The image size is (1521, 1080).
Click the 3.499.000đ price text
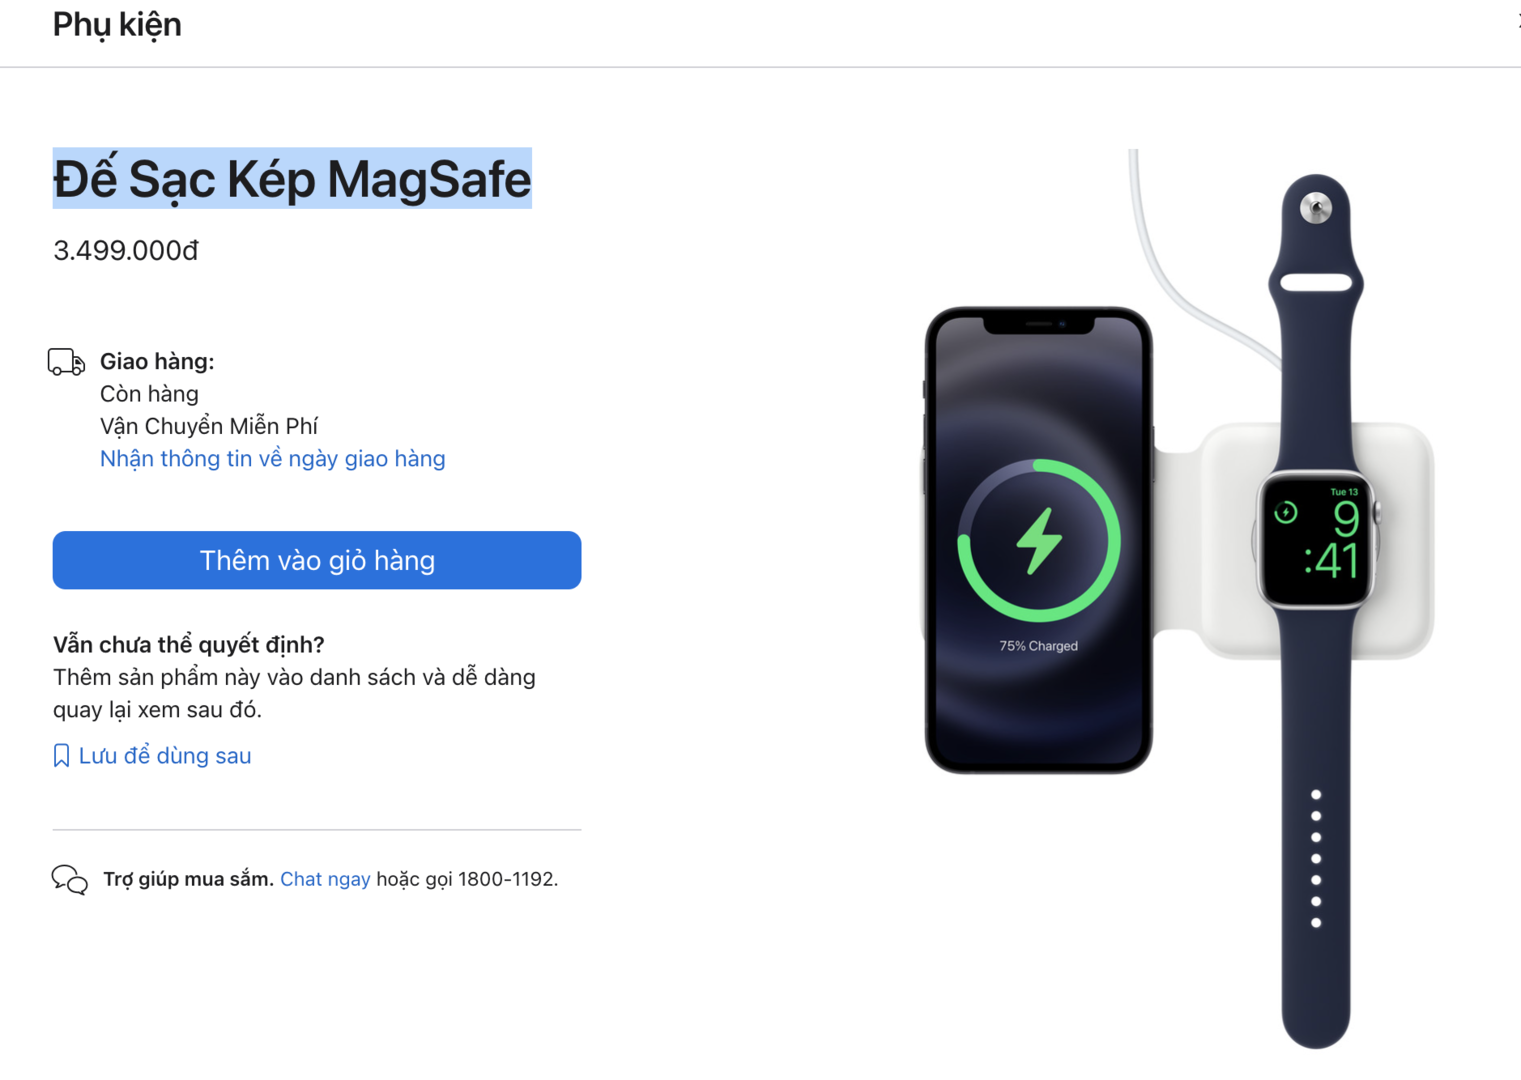pos(126,250)
